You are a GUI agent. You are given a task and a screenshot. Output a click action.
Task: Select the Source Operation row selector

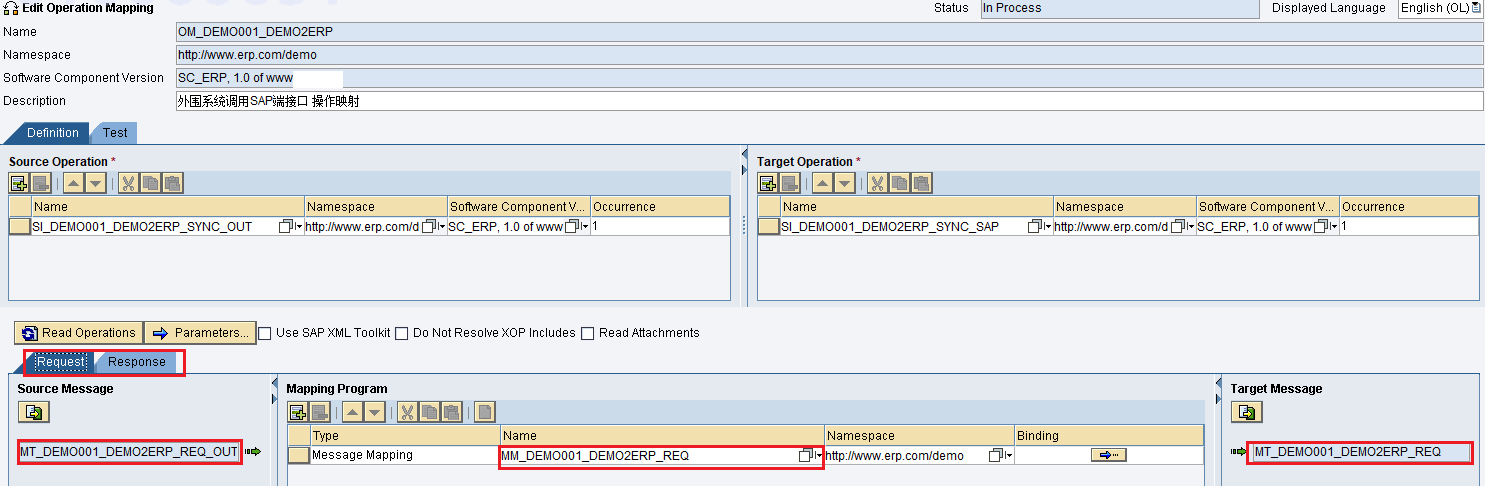20,227
